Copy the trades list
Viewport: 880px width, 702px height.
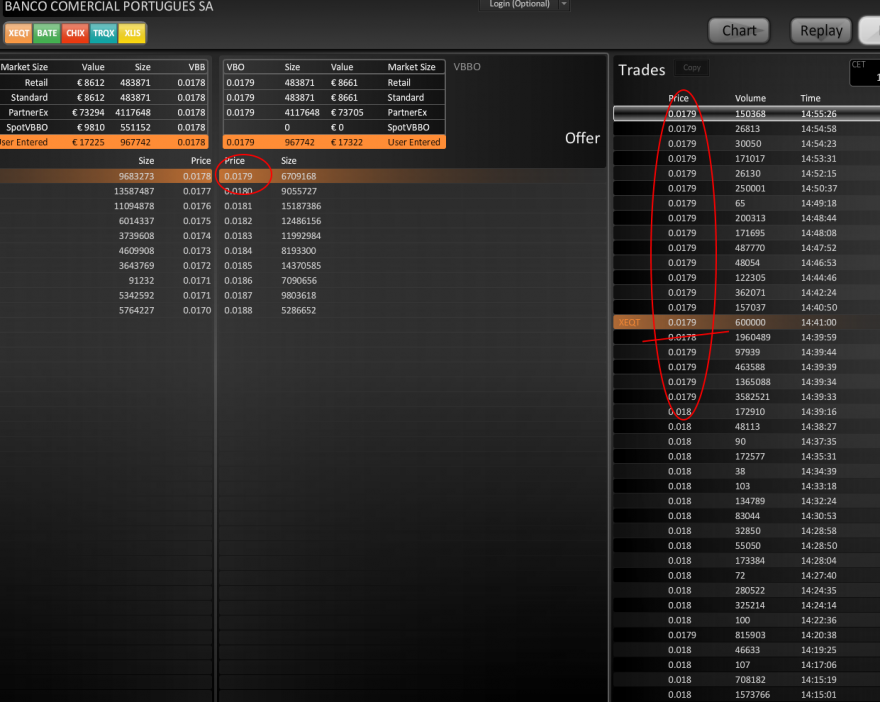click(691, 68)
